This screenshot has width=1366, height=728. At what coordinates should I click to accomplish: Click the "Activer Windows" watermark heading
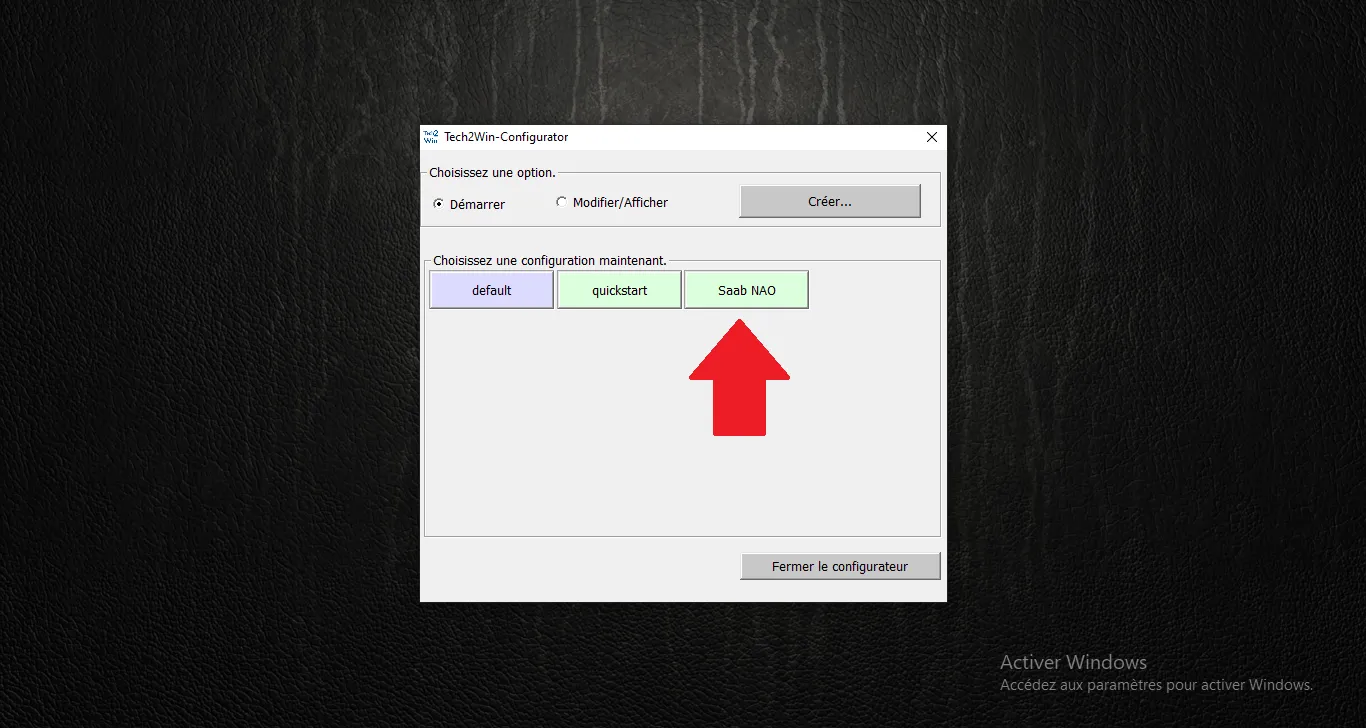[1073, 662]
